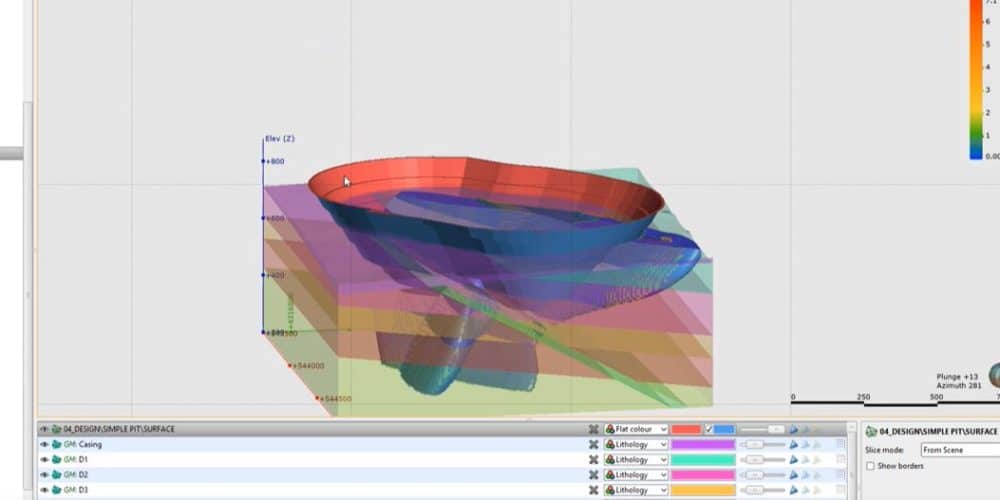The image size is (1000, 500).
Task: Toggle visibility of GM: D1
Action: 44,460
